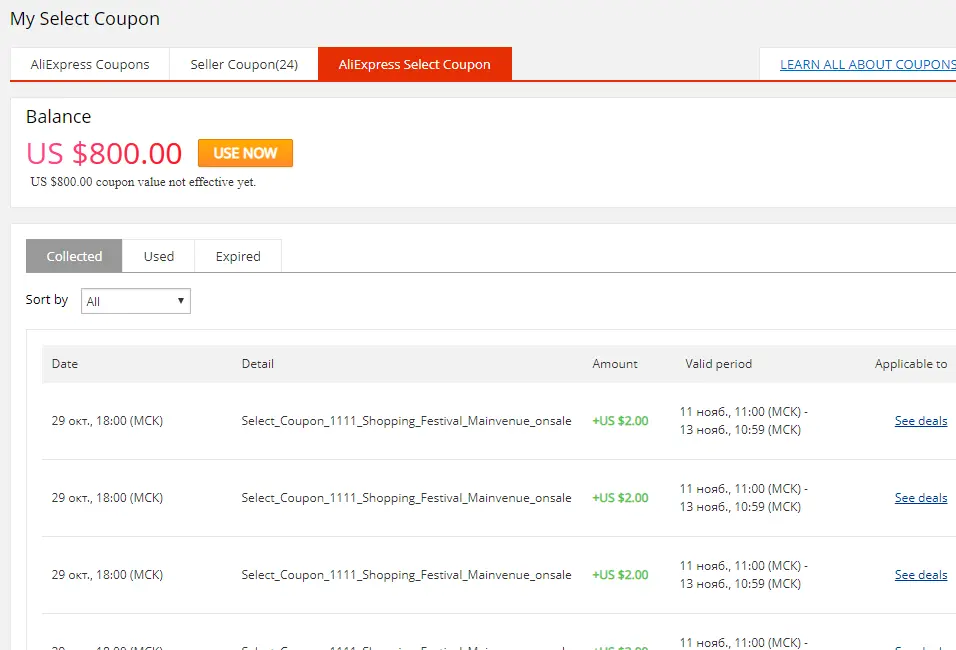The image size is (956, 650).
Task: Click the Amount column header
Action: coord(615,363)
